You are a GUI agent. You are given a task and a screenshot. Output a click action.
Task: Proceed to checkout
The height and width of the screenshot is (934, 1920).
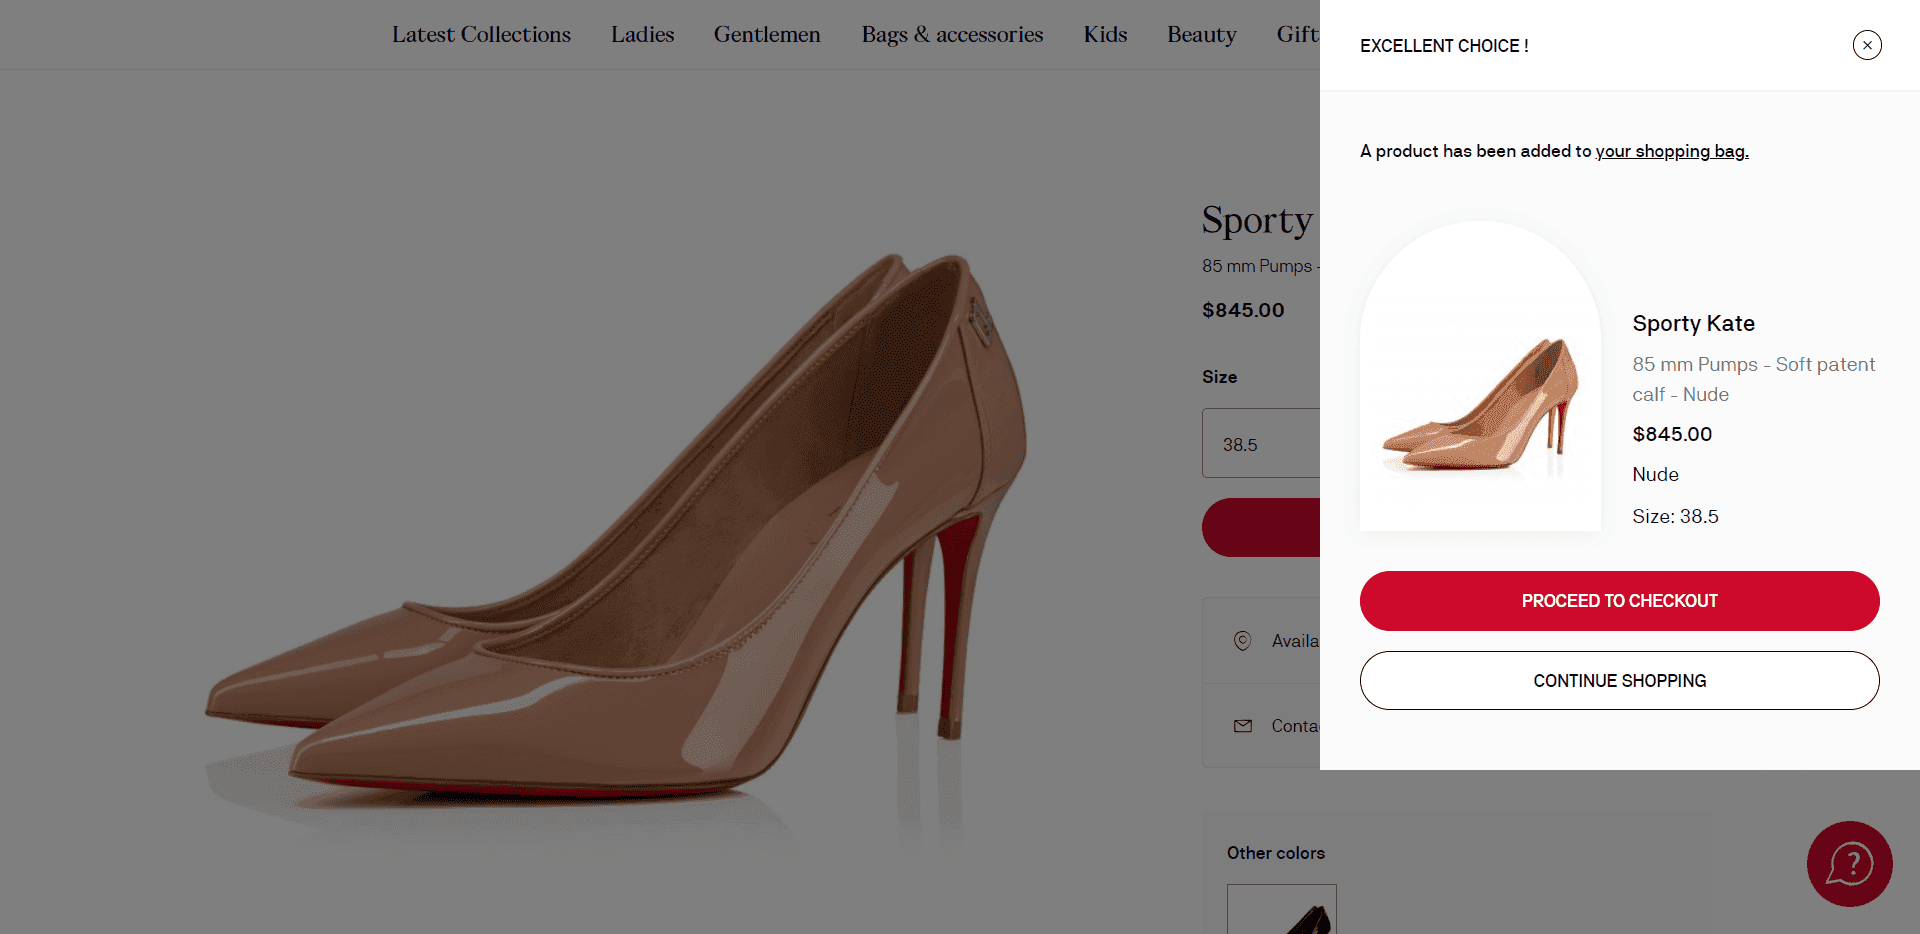coord(1619,601)
